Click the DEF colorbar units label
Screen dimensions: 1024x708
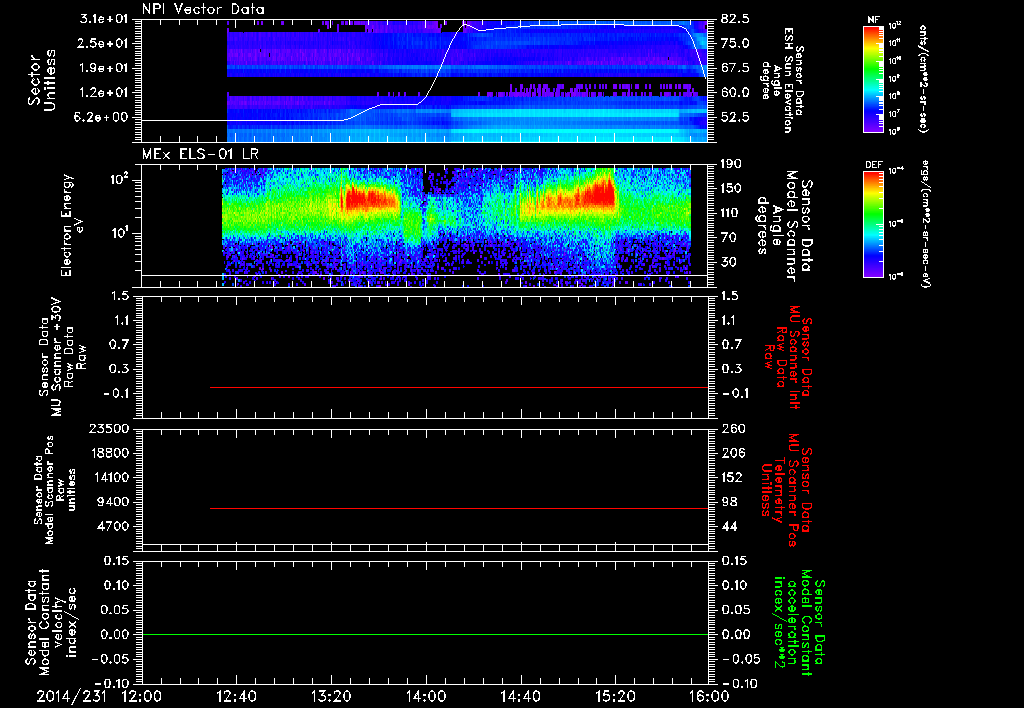coord(925,224)
